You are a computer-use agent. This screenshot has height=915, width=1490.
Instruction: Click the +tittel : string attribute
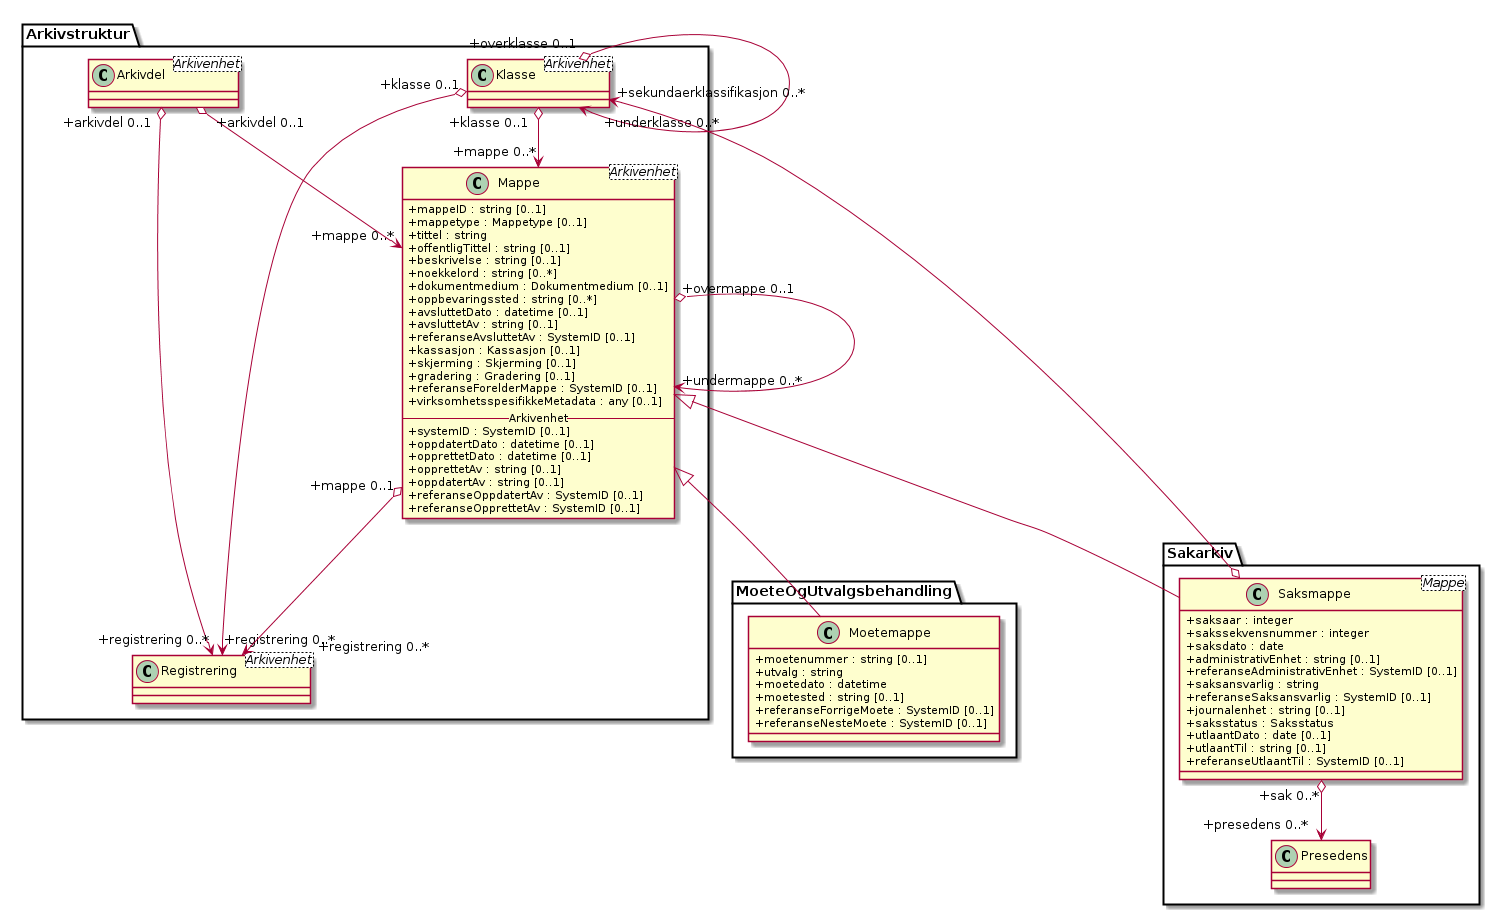click(x=447, y=236)
